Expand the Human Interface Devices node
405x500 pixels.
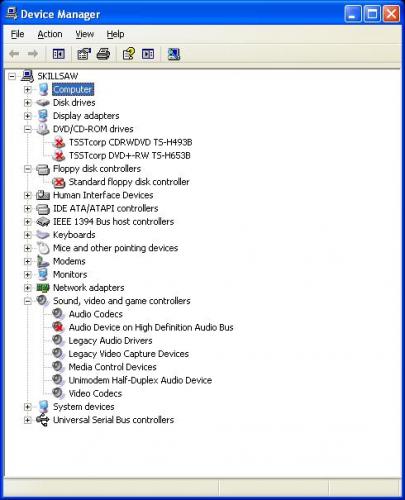pos(28,195)
